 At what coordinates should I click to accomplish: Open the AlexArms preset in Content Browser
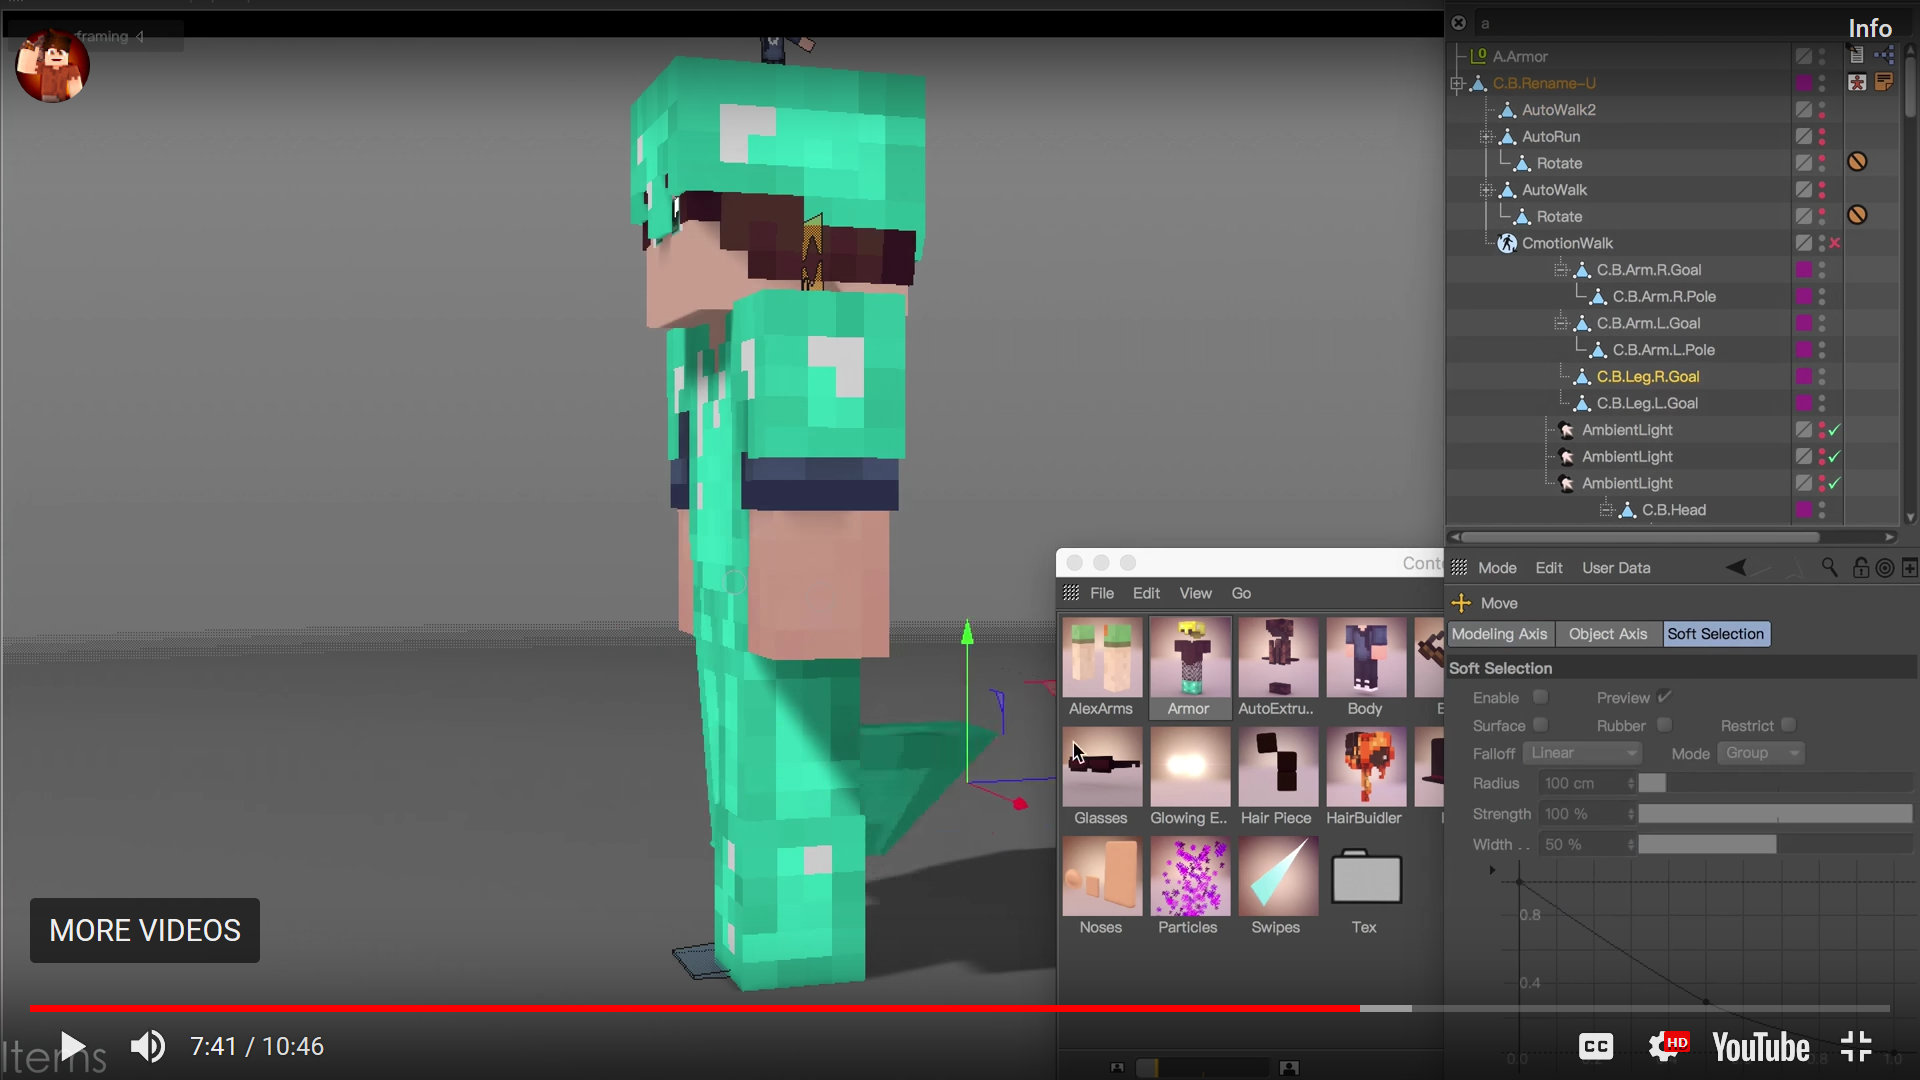pyautogui.click(x=1102, y=657)
